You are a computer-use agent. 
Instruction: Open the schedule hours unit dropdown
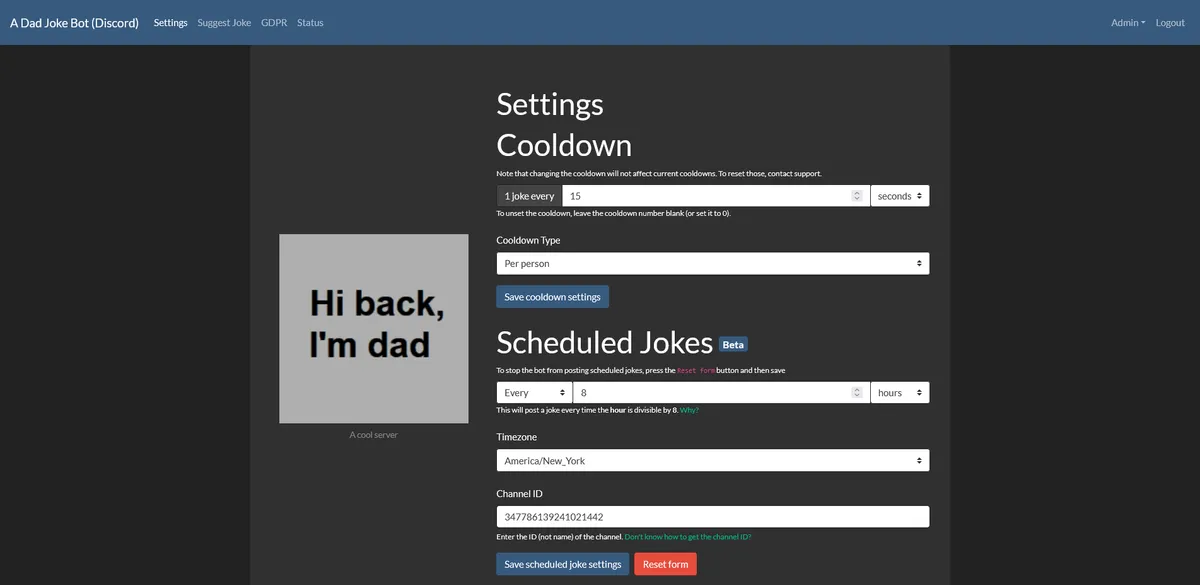pos(900,393)
